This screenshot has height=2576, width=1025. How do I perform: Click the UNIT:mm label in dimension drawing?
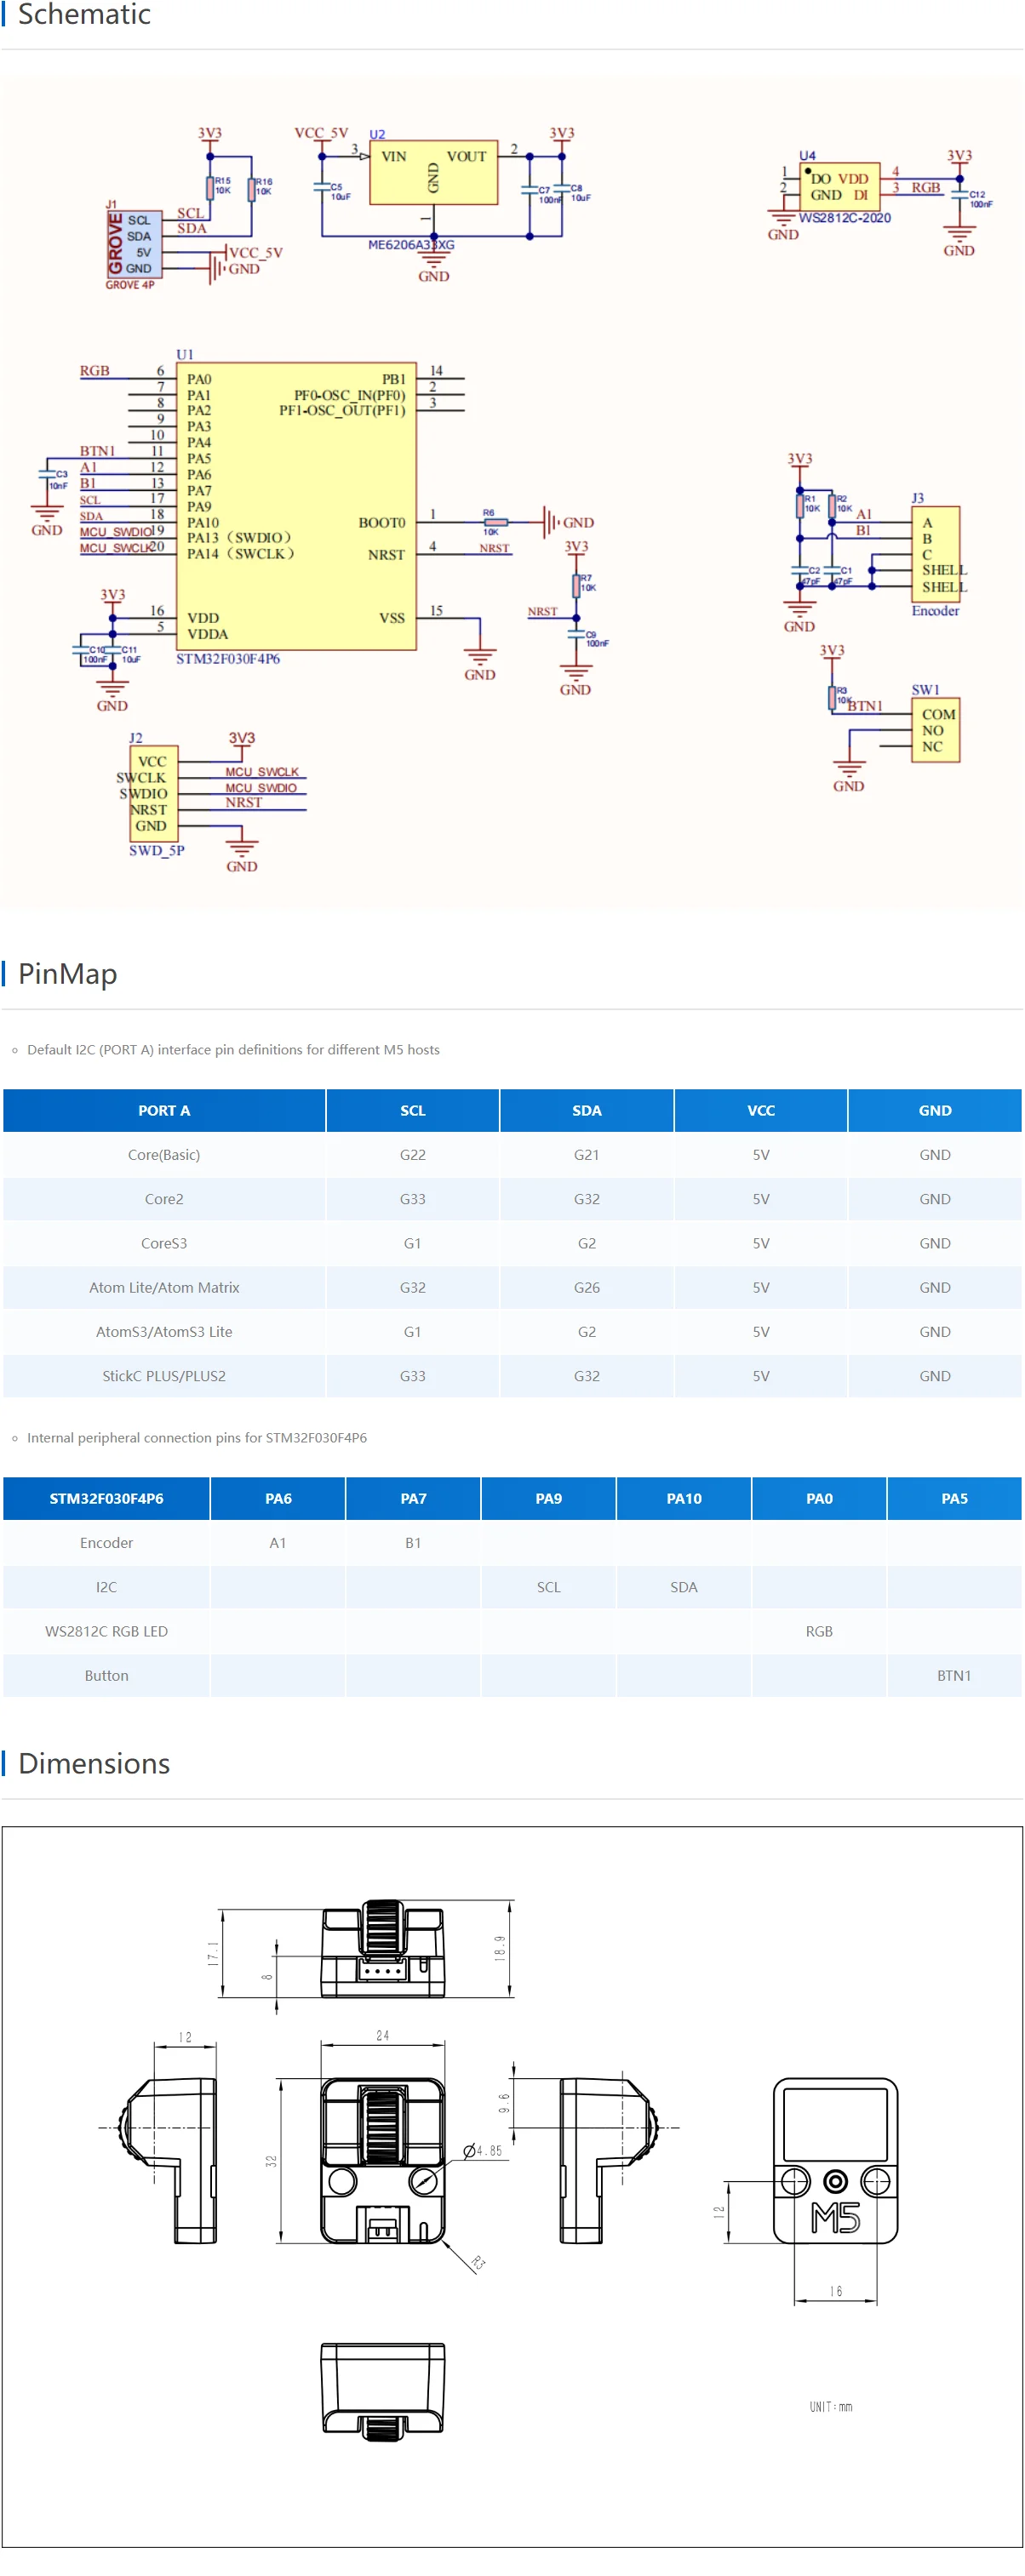(x=830, y=2406)
